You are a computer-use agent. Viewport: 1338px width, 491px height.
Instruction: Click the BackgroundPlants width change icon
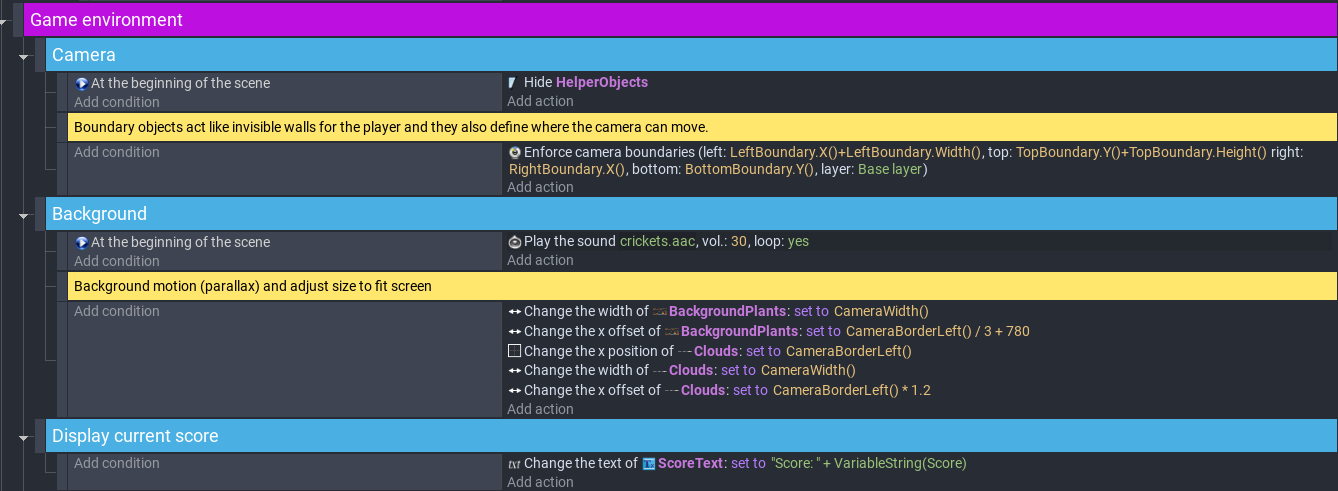pyautogui.click(x=514, y=311)
